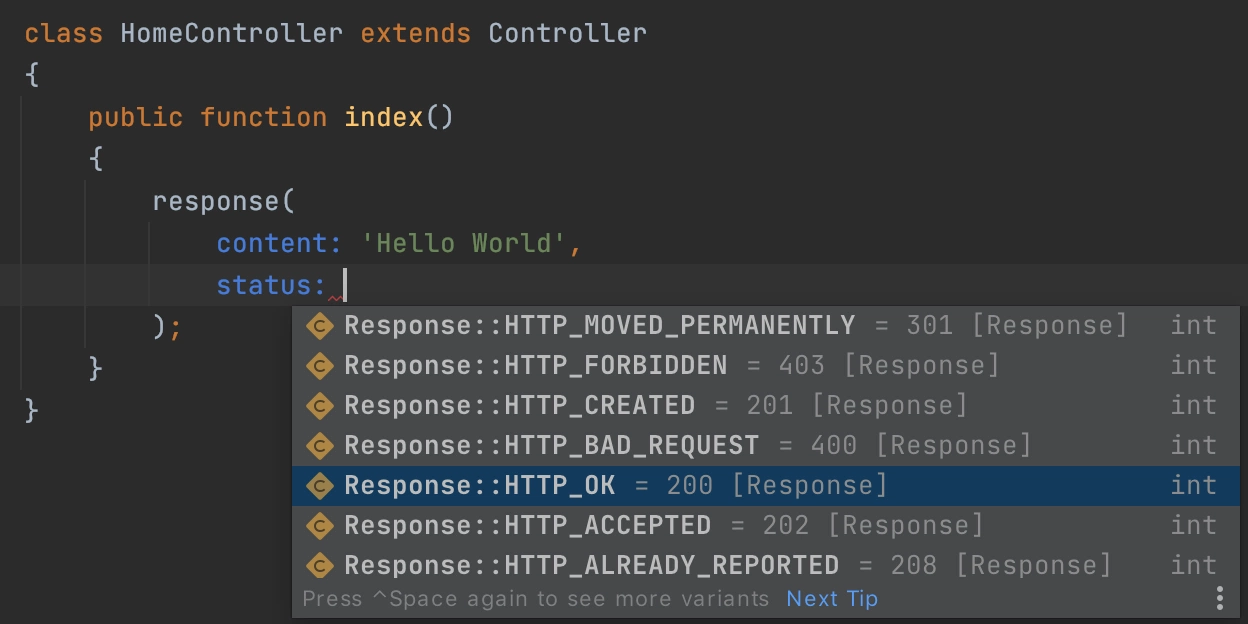The height and width of the screenshot is (624, 1248).
Task: Pick Response::HTTP_CREATED = 201 completion
Action: (766, 406)
